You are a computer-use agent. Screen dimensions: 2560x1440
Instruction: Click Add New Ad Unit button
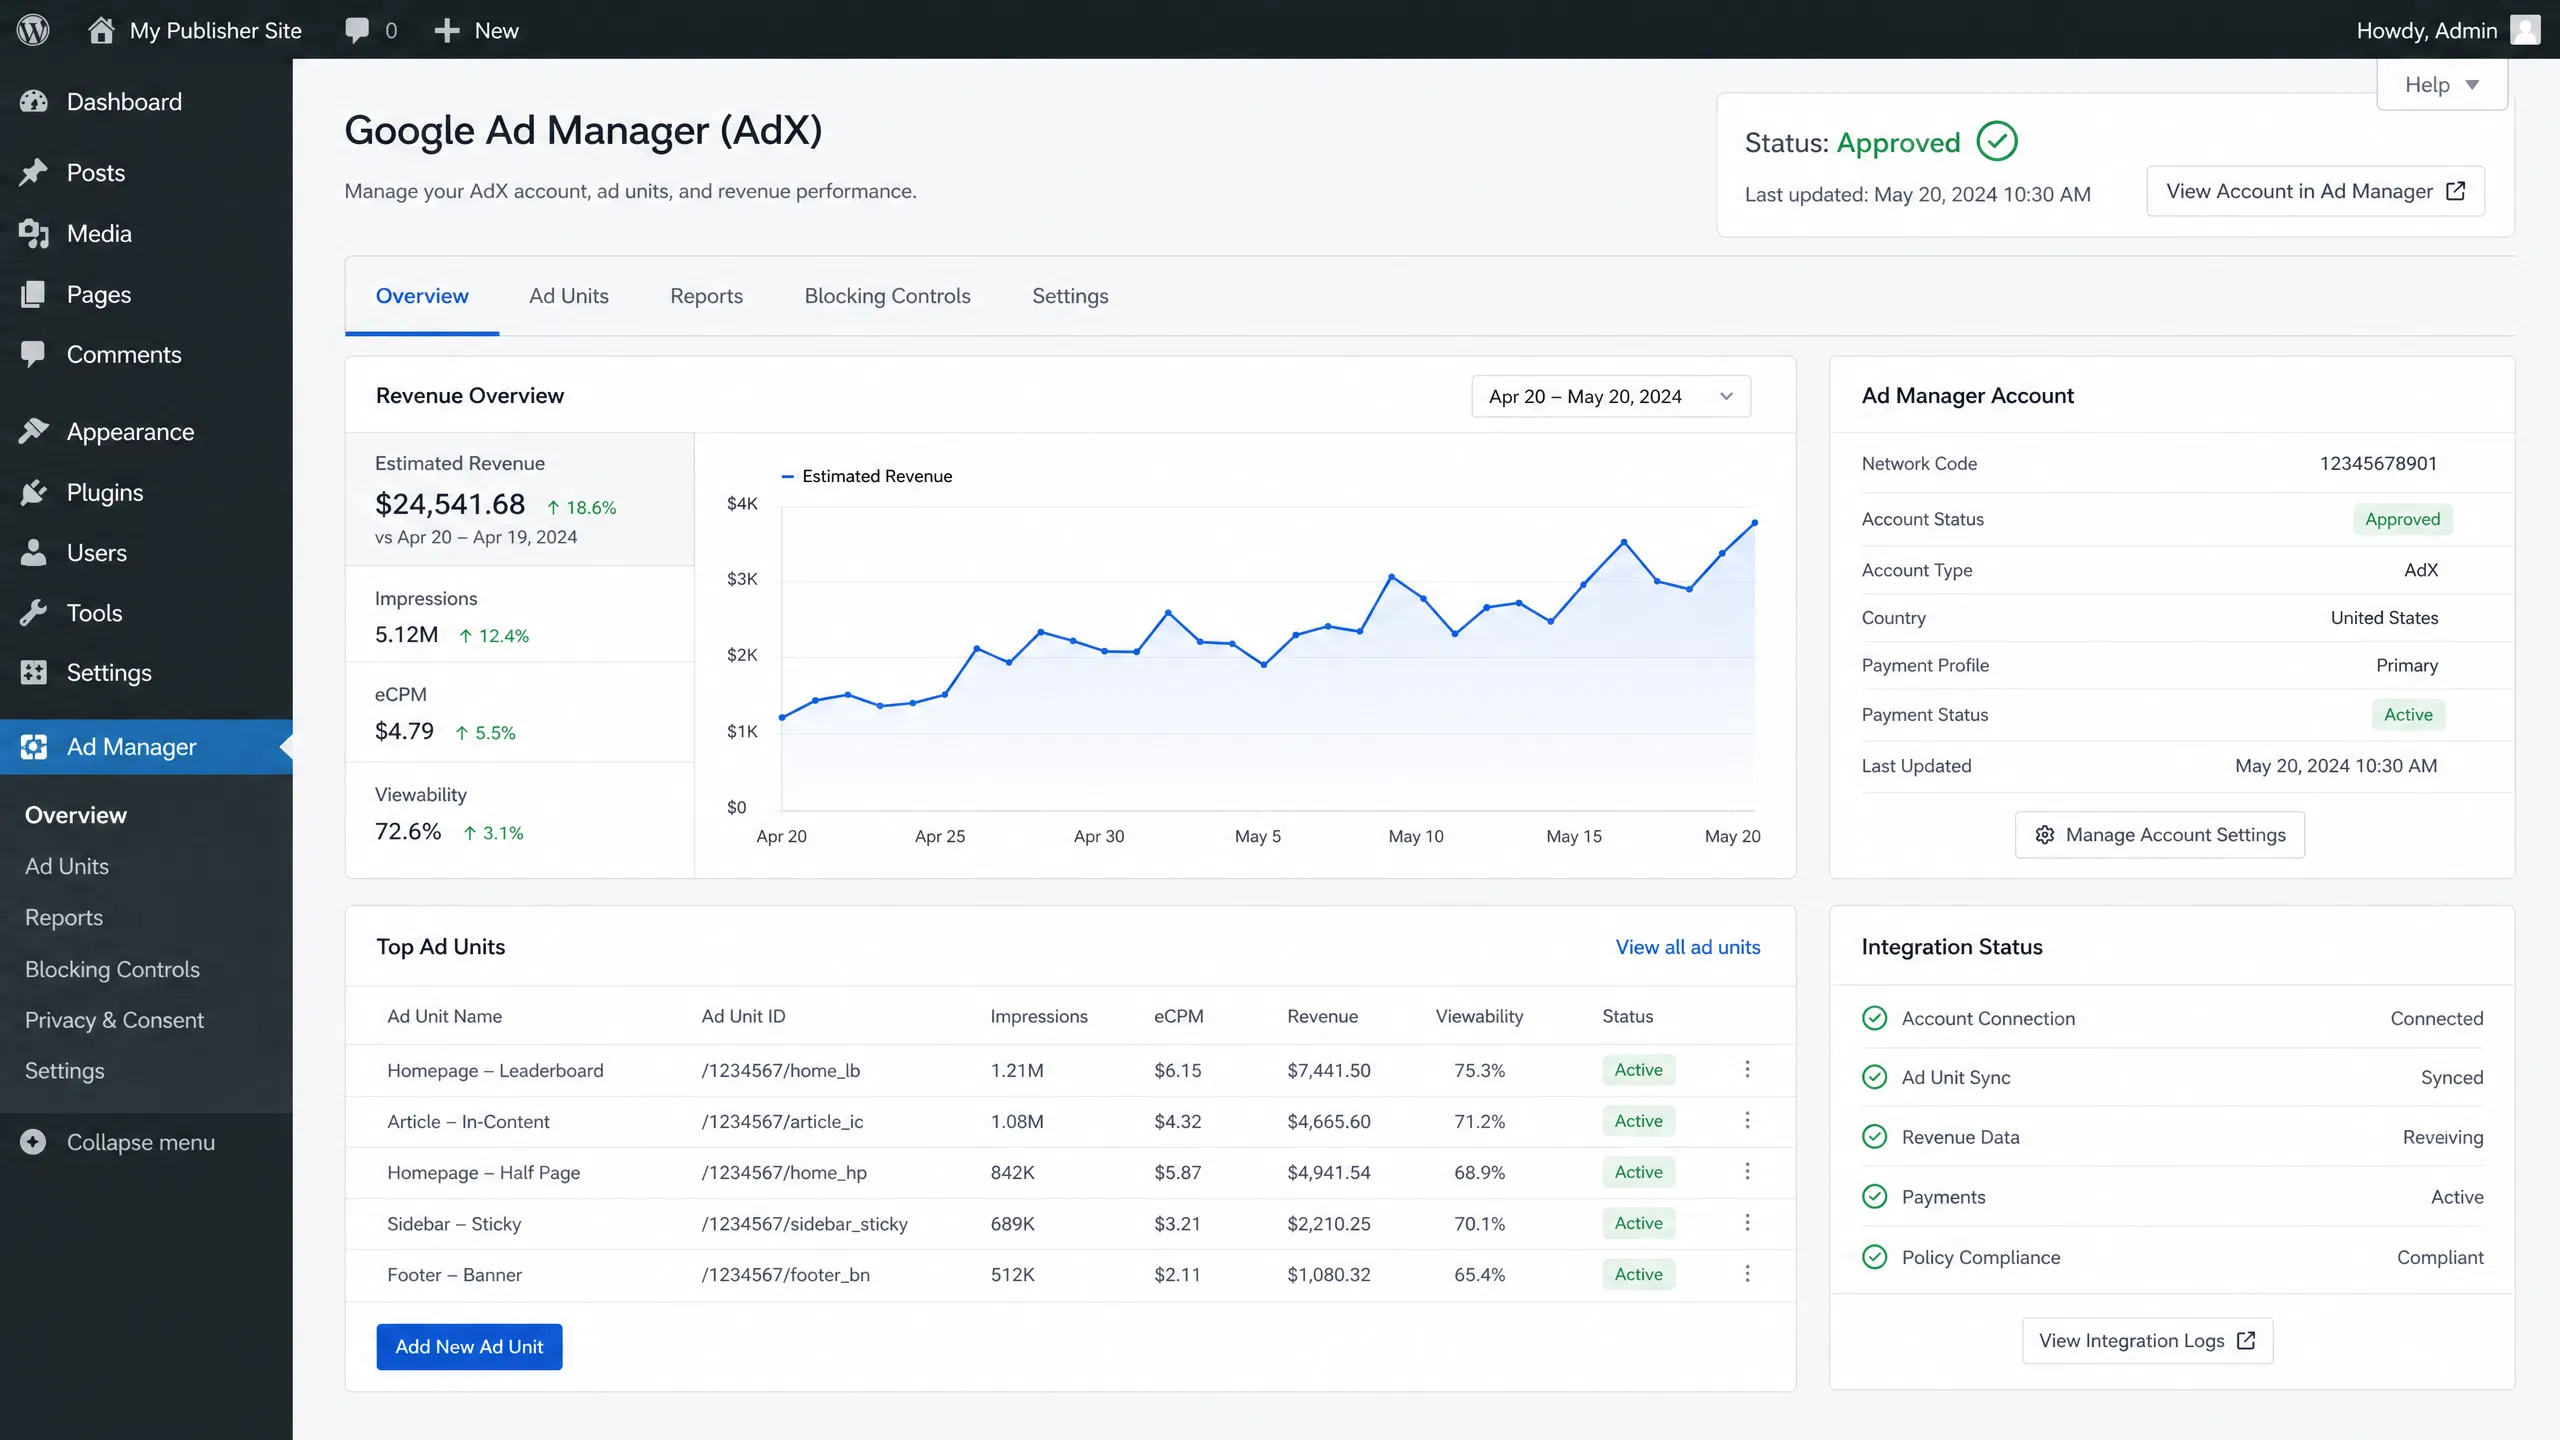pyautogui.click(x=469, y=1347)
